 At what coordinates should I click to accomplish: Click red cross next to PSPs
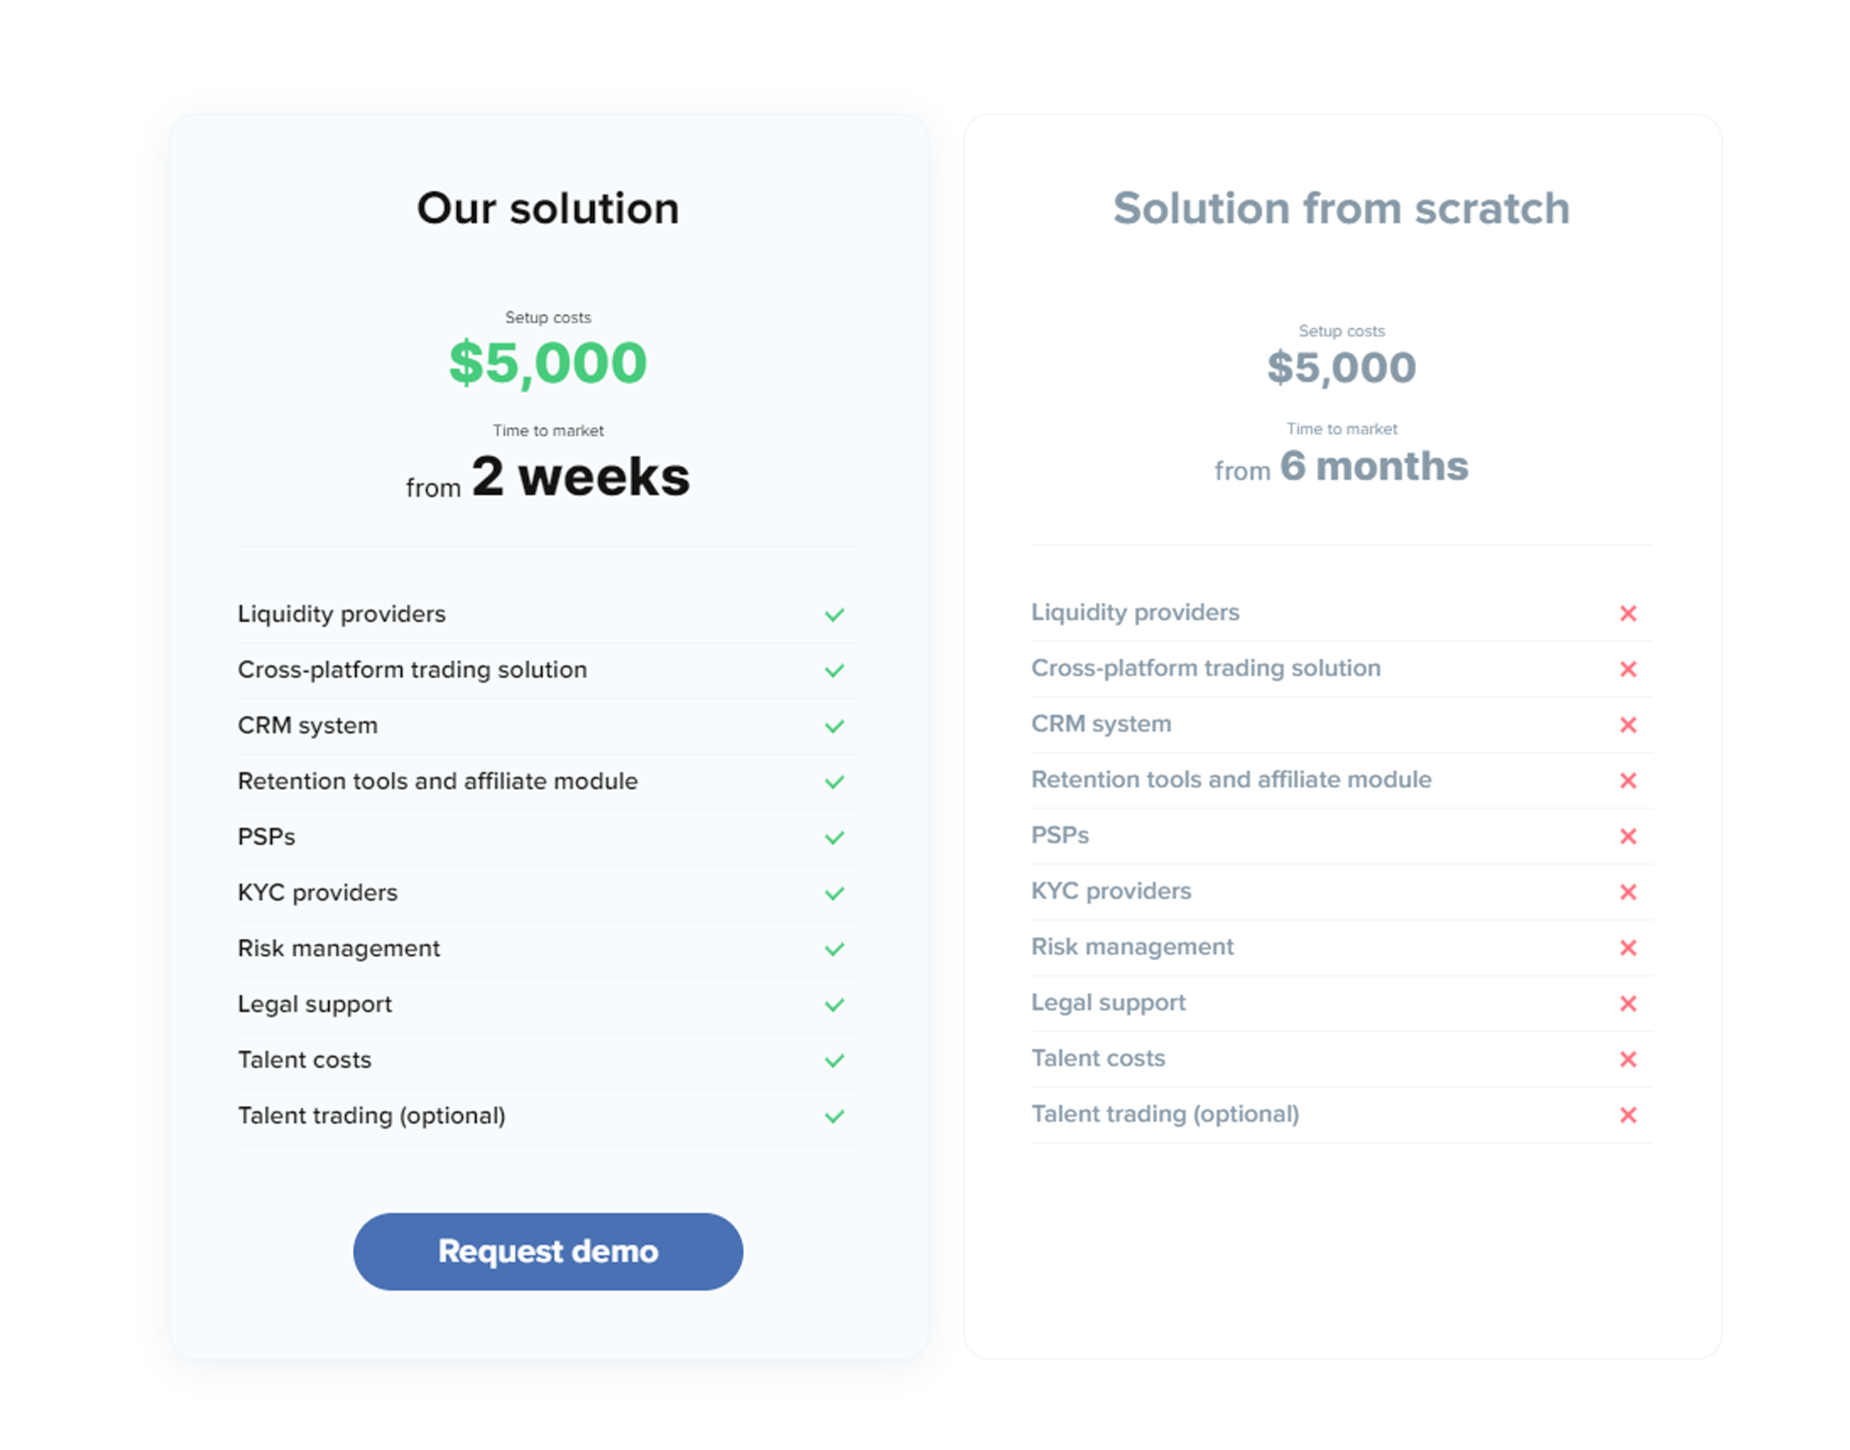1628,836
